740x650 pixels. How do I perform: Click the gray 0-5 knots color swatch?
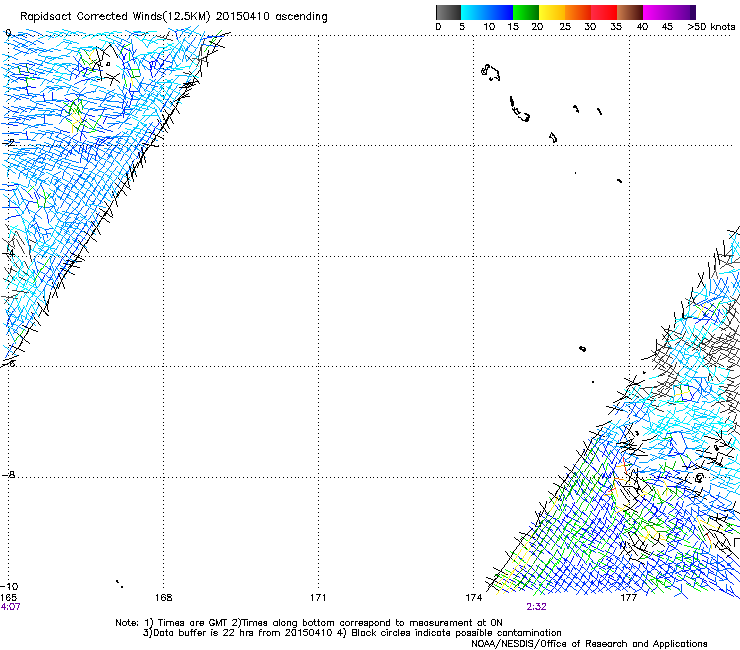click(x=448, y=12)
